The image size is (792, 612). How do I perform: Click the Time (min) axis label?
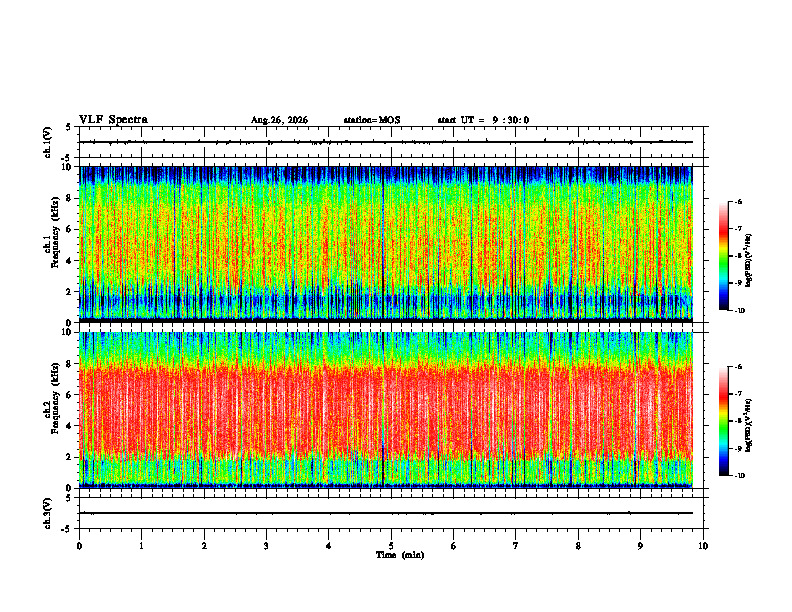point(400,555)
